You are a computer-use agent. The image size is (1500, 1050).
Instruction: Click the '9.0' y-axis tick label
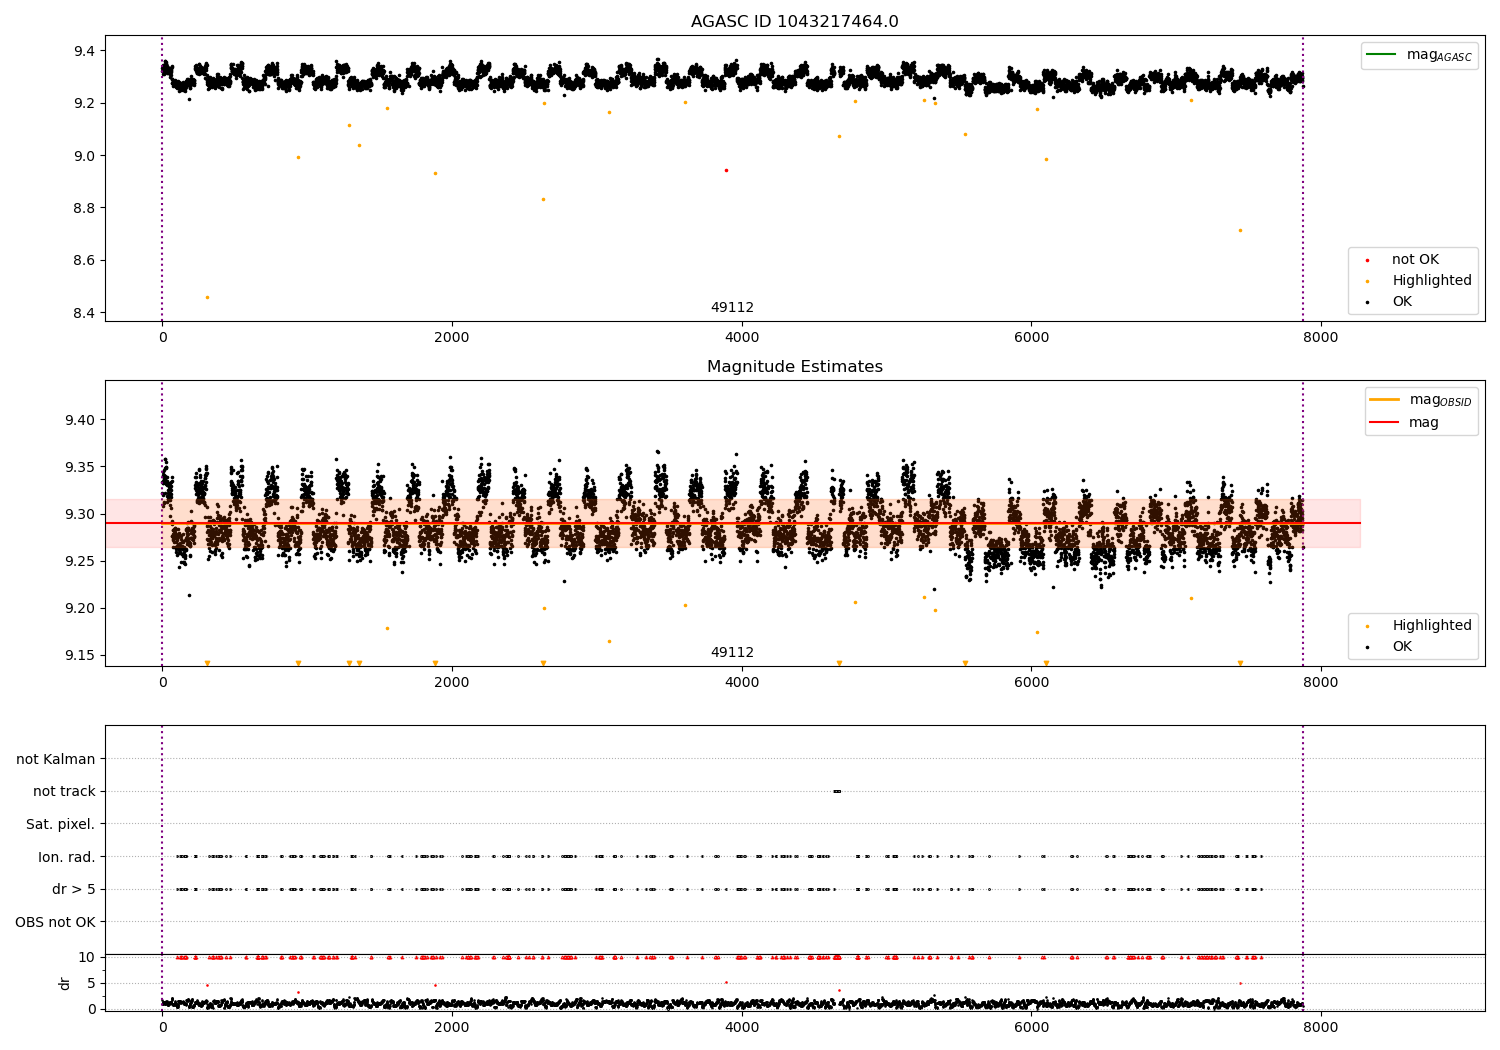click(84, 156)
